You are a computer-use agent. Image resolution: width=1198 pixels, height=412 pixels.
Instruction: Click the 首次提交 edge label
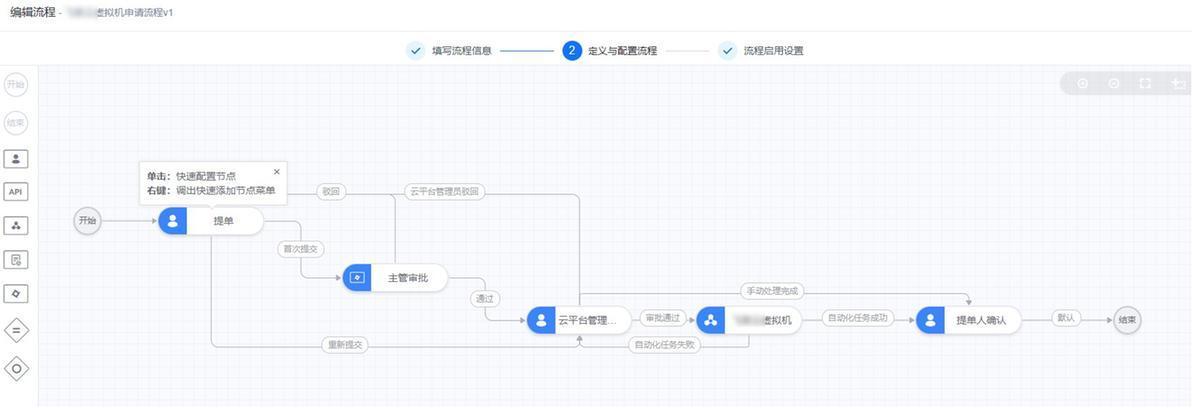301,248
